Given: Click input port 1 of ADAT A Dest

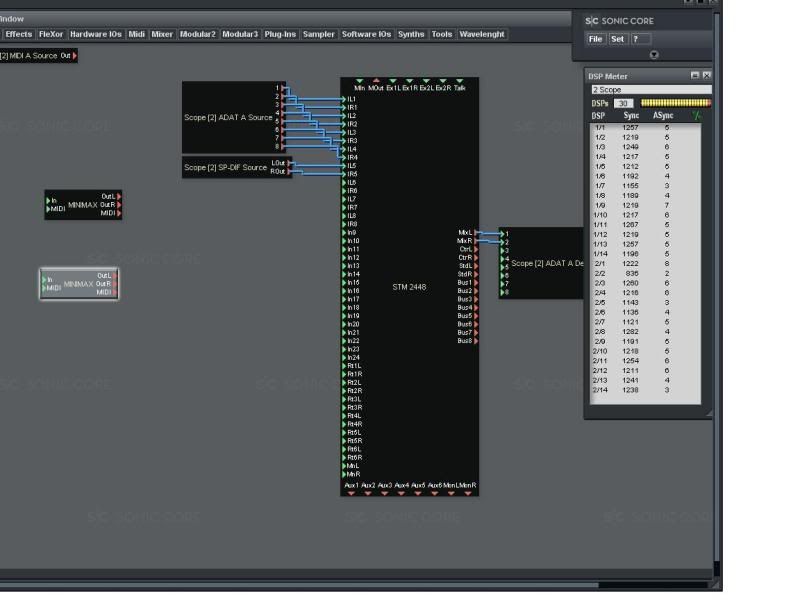Looking at the screenshot, I should click(x=502, y=234).
